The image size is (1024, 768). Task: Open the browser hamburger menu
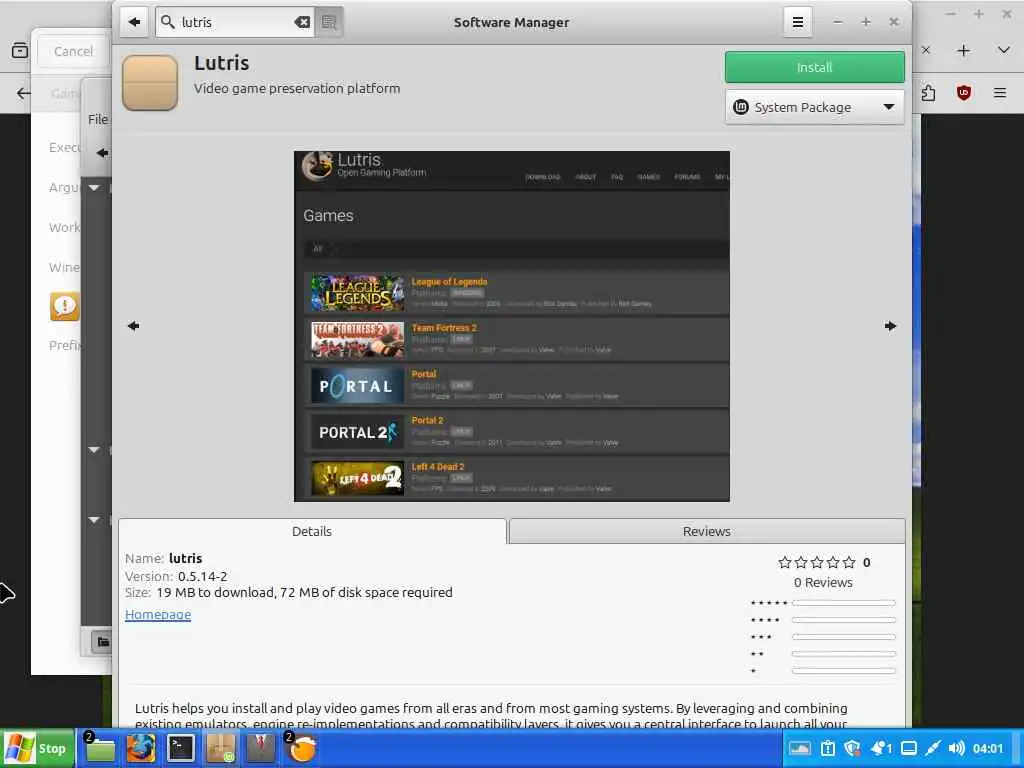(1000, 93)
